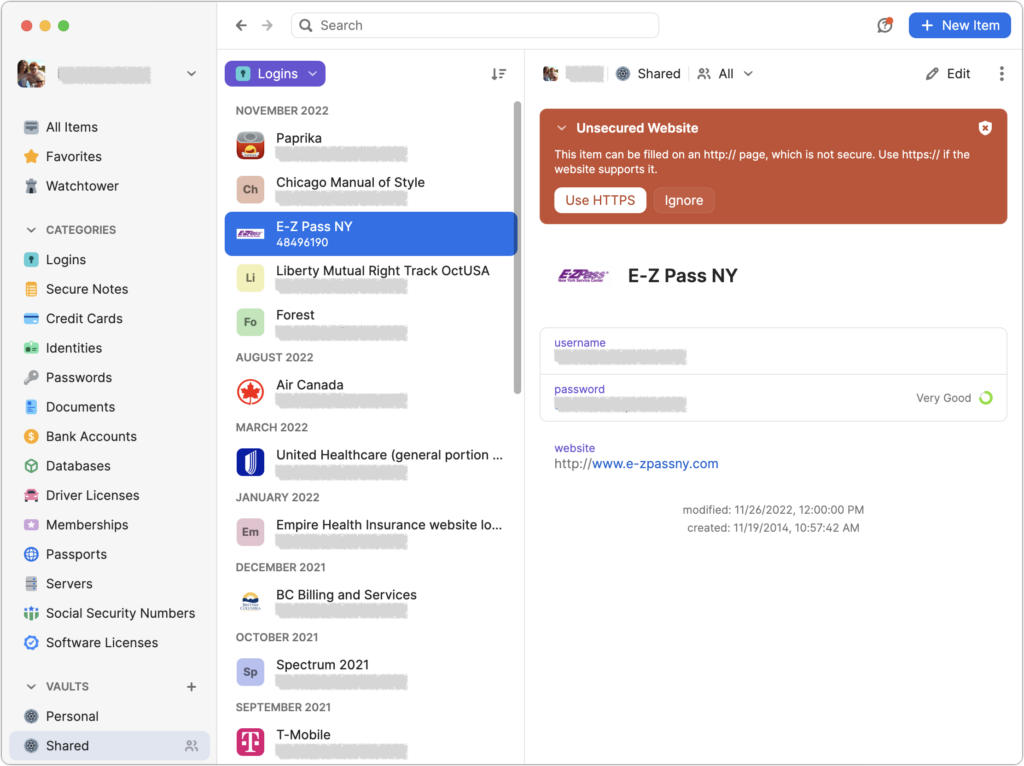Image resolution: width=1024 pixels, height=766 pixels.
Task: Collapse the Categories section
Action: (31, 230)
